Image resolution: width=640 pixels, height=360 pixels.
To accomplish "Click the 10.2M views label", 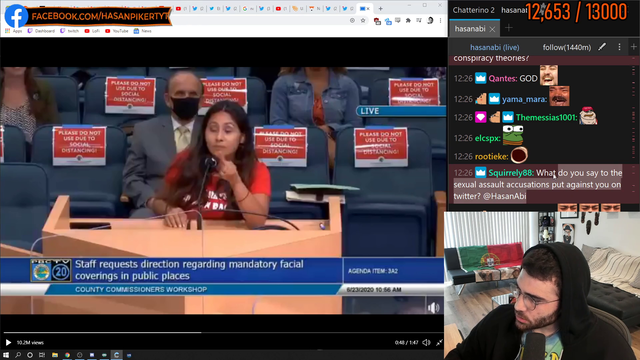I will (30, 343).
